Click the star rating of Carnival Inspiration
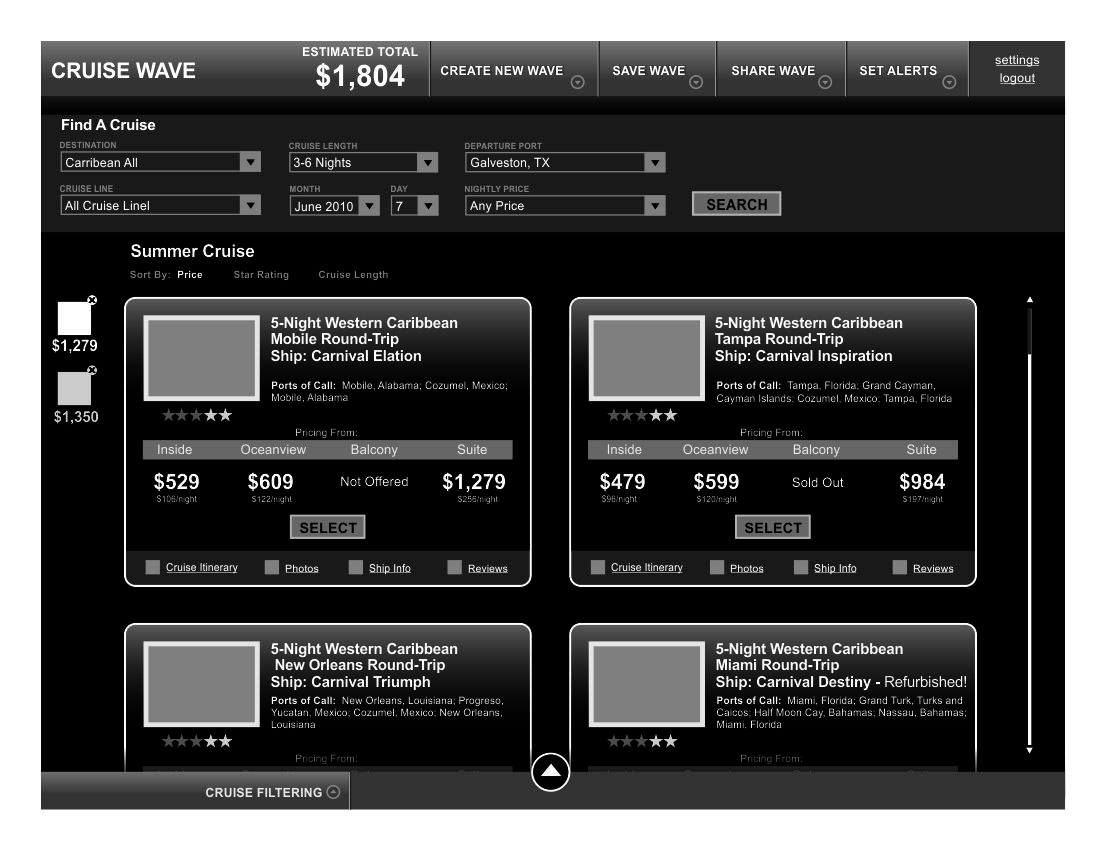This screenshot has height=850, width=1106. pos(642,415)
